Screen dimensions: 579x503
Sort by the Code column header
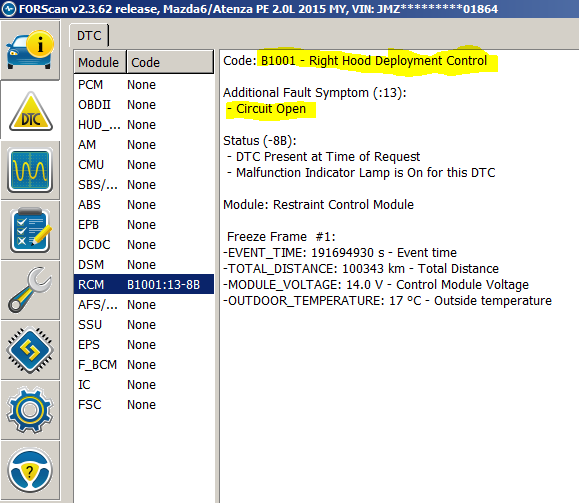[170, 62]
